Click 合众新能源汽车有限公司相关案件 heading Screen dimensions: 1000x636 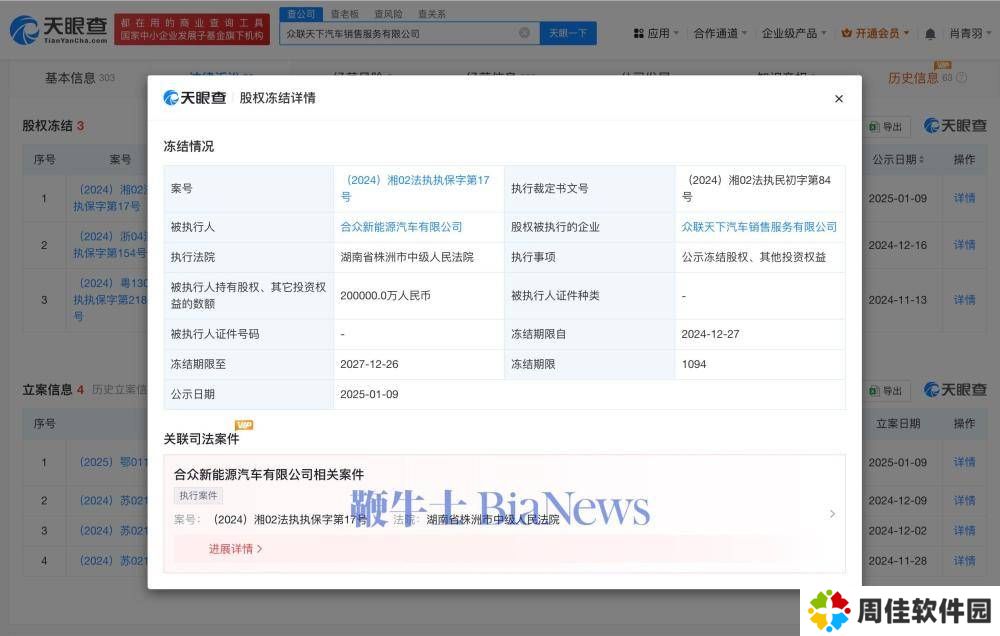(x=269, y=475)
